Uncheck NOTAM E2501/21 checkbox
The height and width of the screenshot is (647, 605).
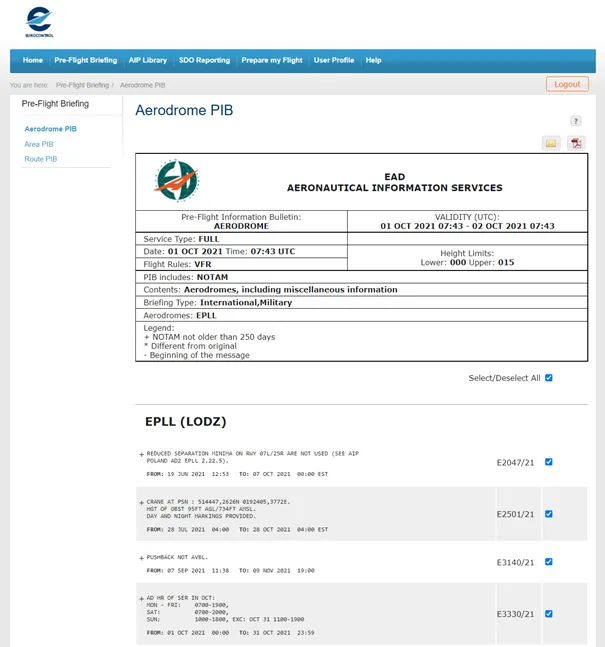(x=548, y=514)
